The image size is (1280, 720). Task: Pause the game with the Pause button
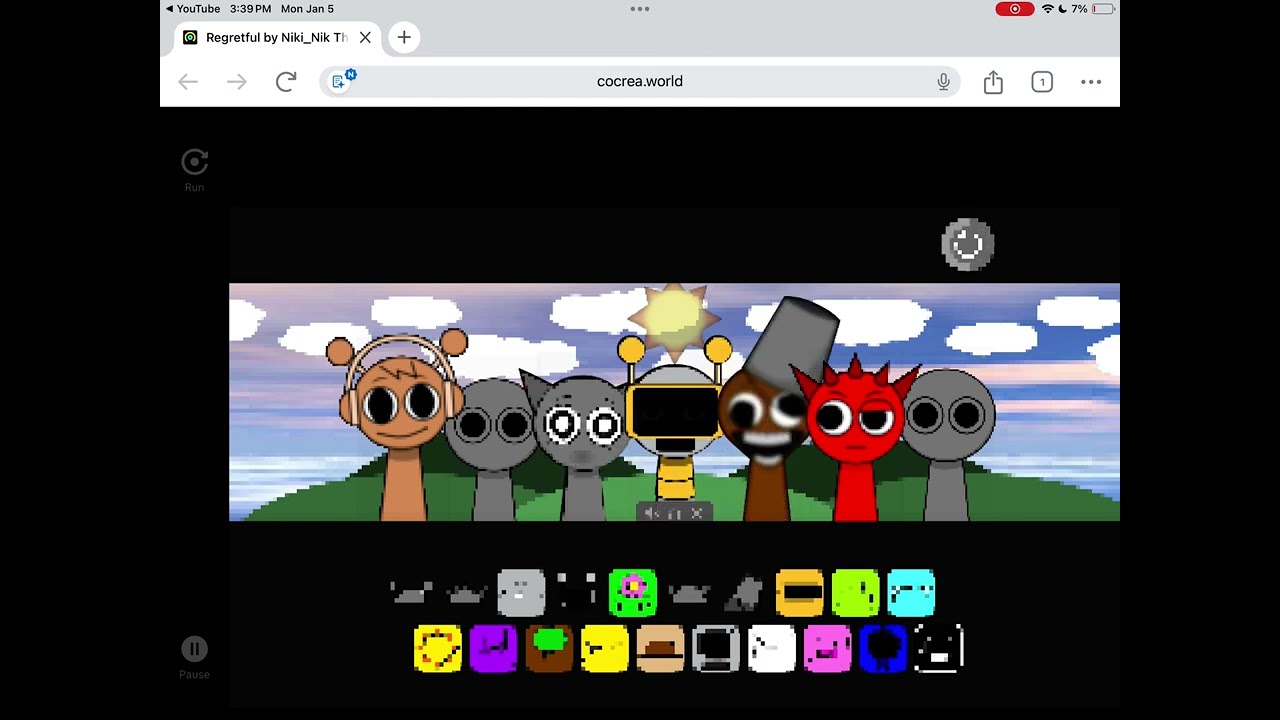click(x=194, y=649)
